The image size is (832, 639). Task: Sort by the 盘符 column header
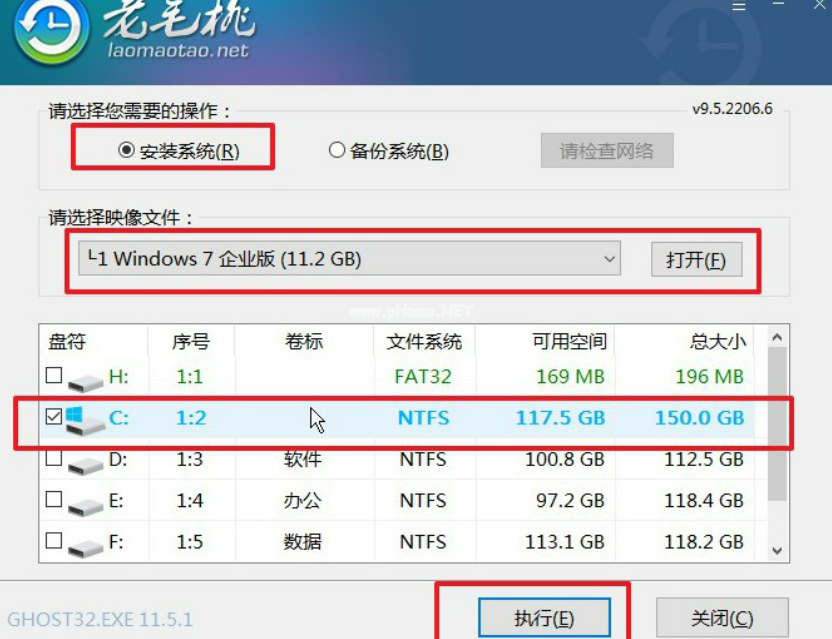point(68,342)
